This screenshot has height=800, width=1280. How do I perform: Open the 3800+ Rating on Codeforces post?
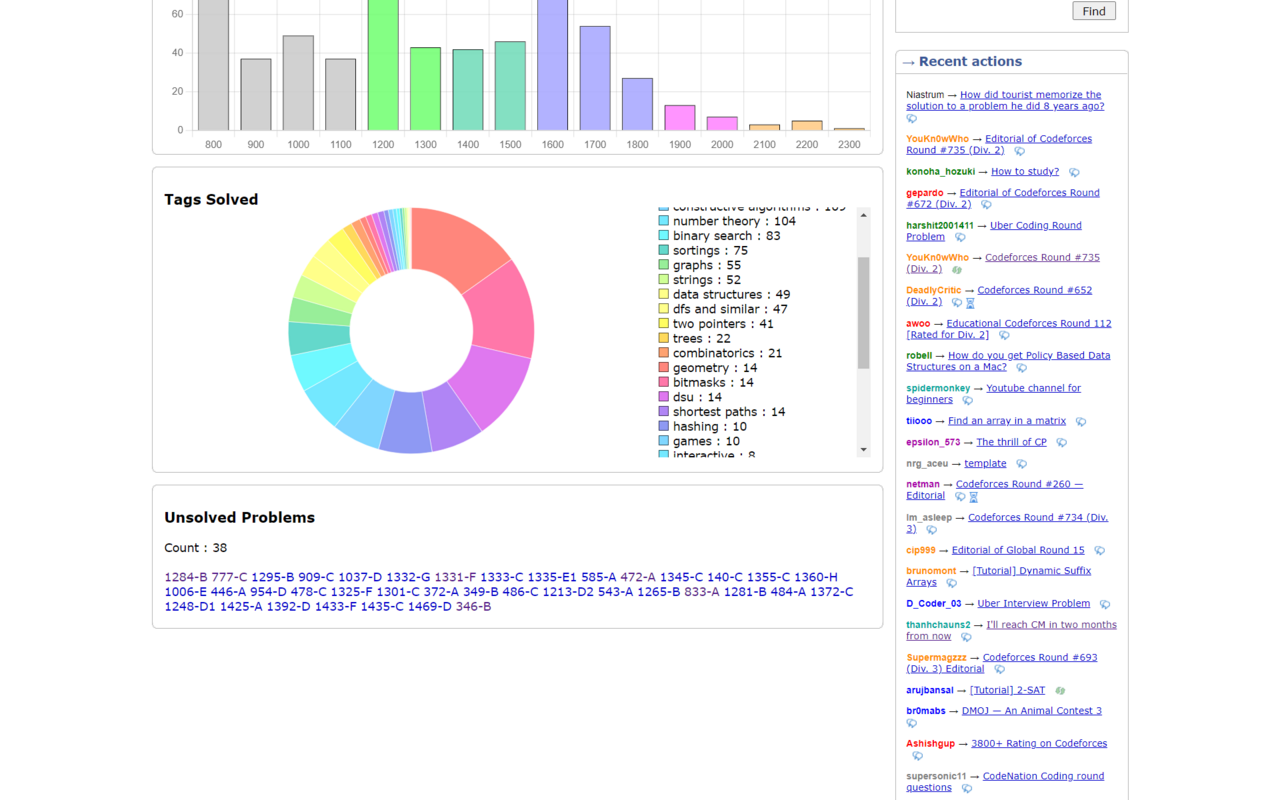coord(1039,744)
